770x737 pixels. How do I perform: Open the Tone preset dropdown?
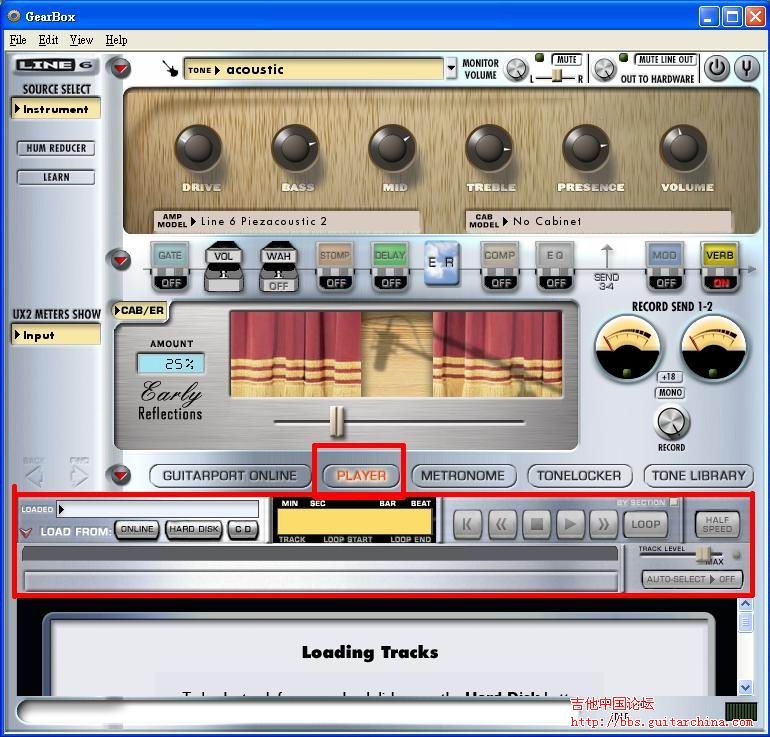(451, 69)
